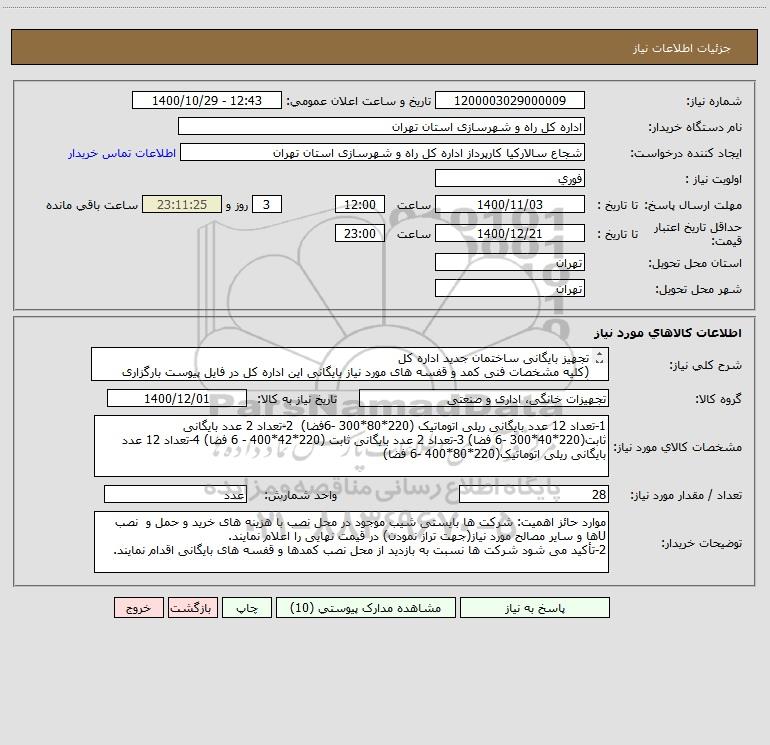Click ایجاد کننده درخواست field

[x=383, y=152]
